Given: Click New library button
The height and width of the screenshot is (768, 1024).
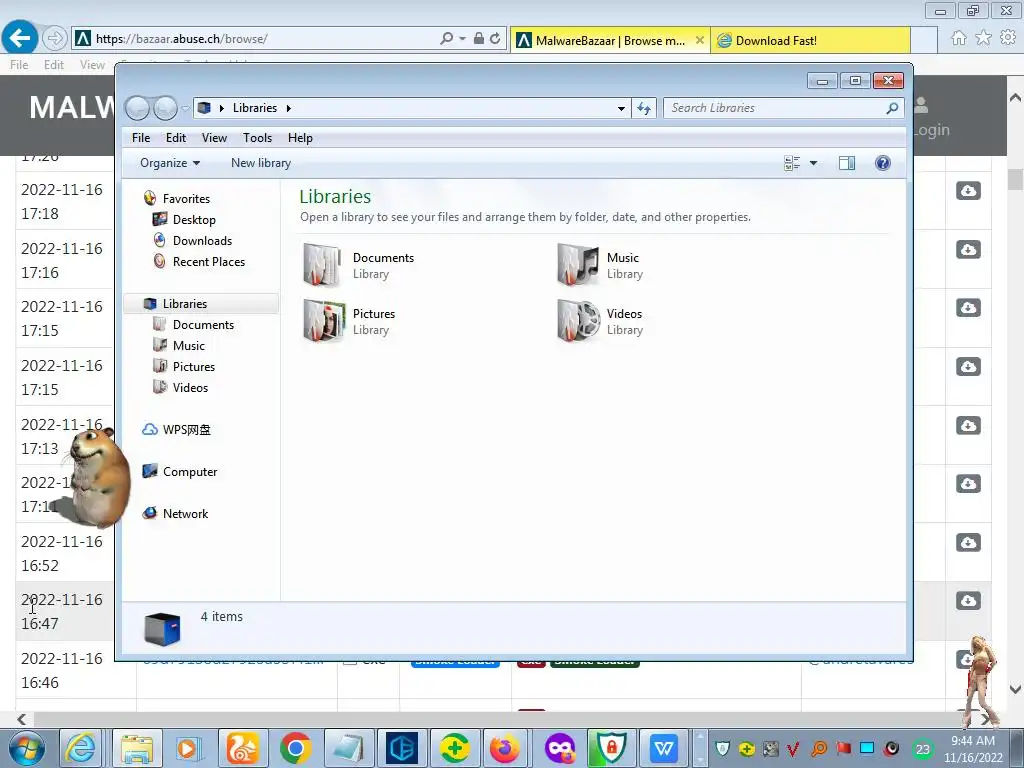Looking at the screenshot, I should point(261,163).
